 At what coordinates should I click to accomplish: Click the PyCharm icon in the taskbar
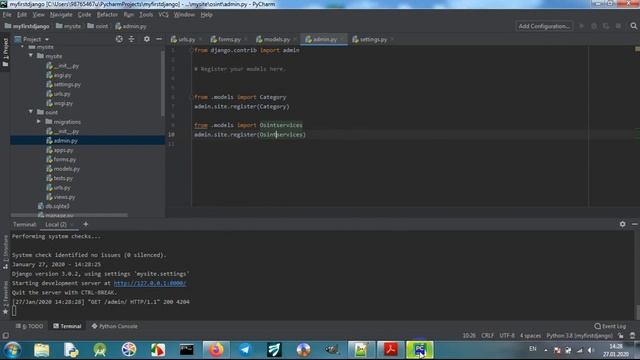(420, 350)
